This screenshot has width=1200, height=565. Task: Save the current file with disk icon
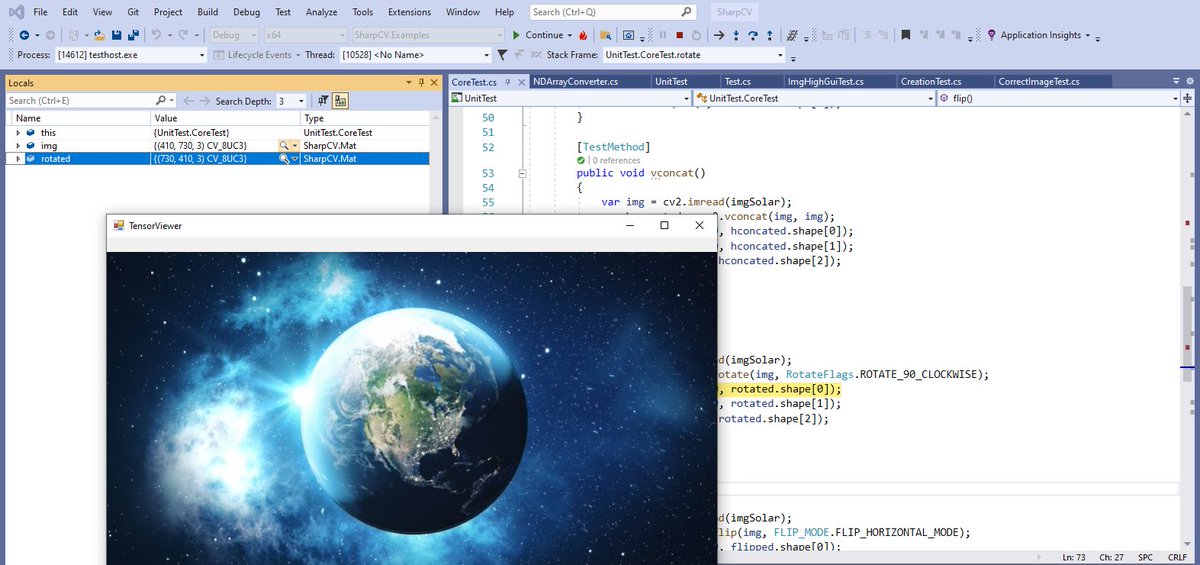coord(117,35)
